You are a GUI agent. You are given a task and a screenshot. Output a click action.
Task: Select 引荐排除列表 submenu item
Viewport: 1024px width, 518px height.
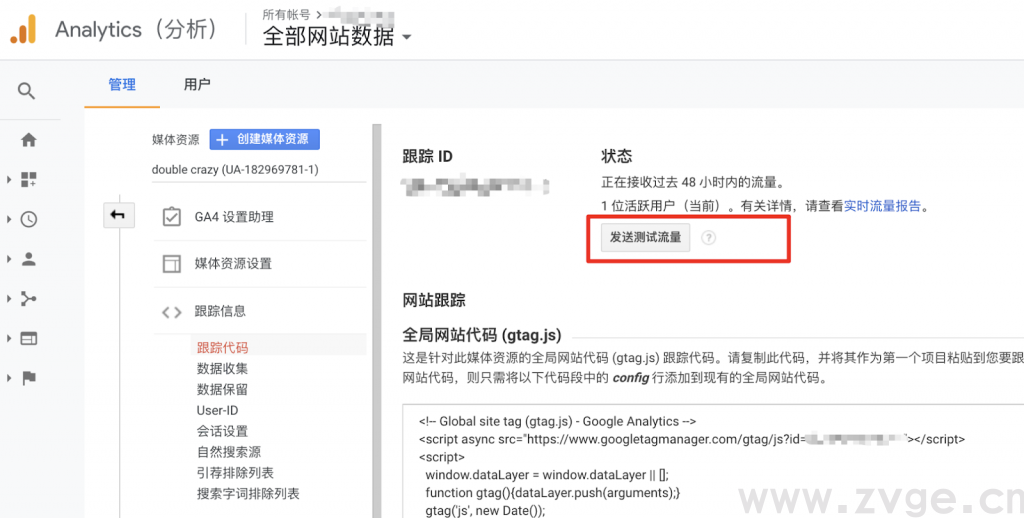(x=235, y=473)
